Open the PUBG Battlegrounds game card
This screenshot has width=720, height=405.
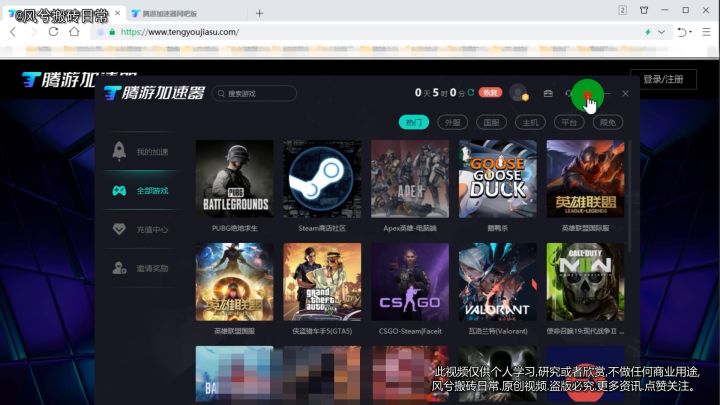[234, 179]
